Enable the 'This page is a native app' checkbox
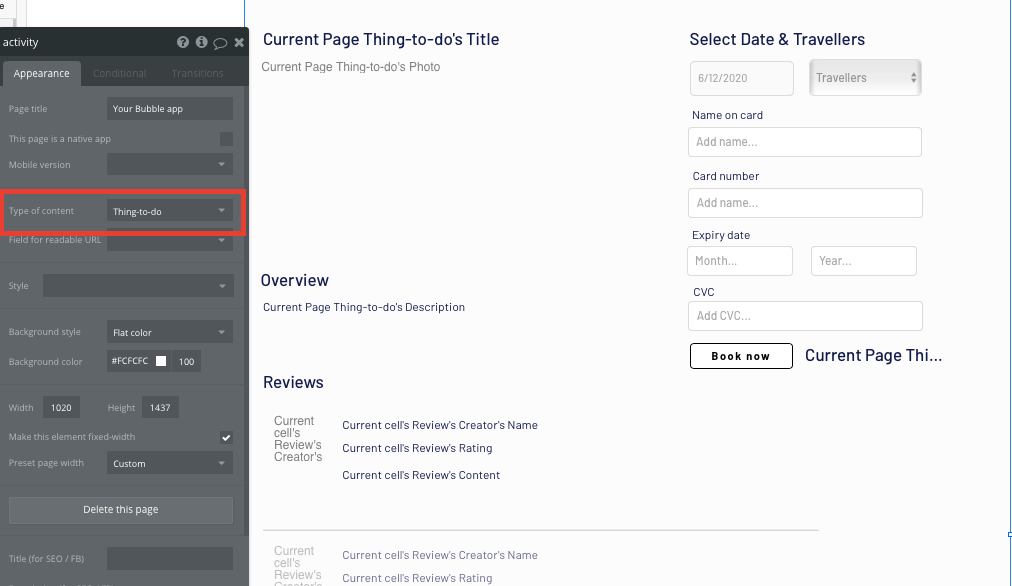Viewport: 1012px width, 586px height. [x=227, y=139]
